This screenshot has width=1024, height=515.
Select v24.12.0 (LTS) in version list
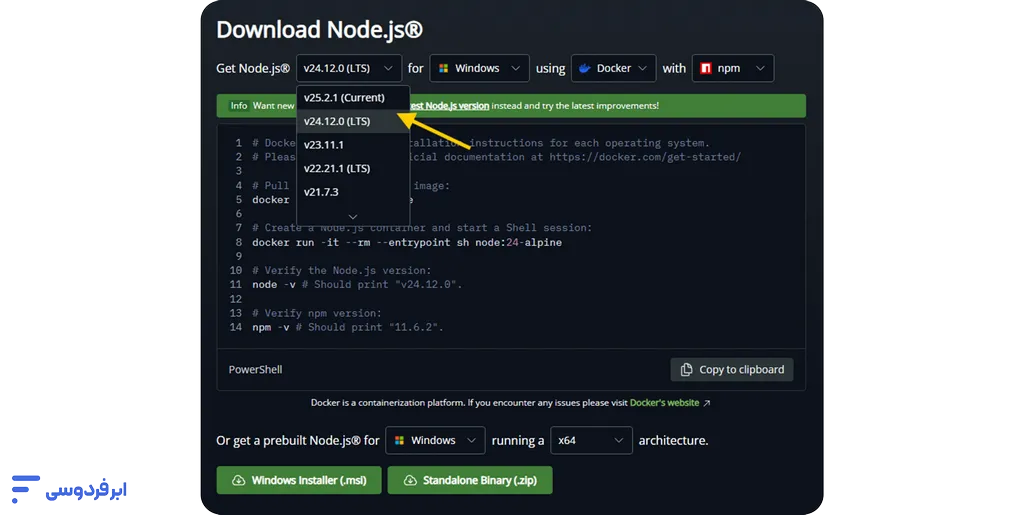353,121
